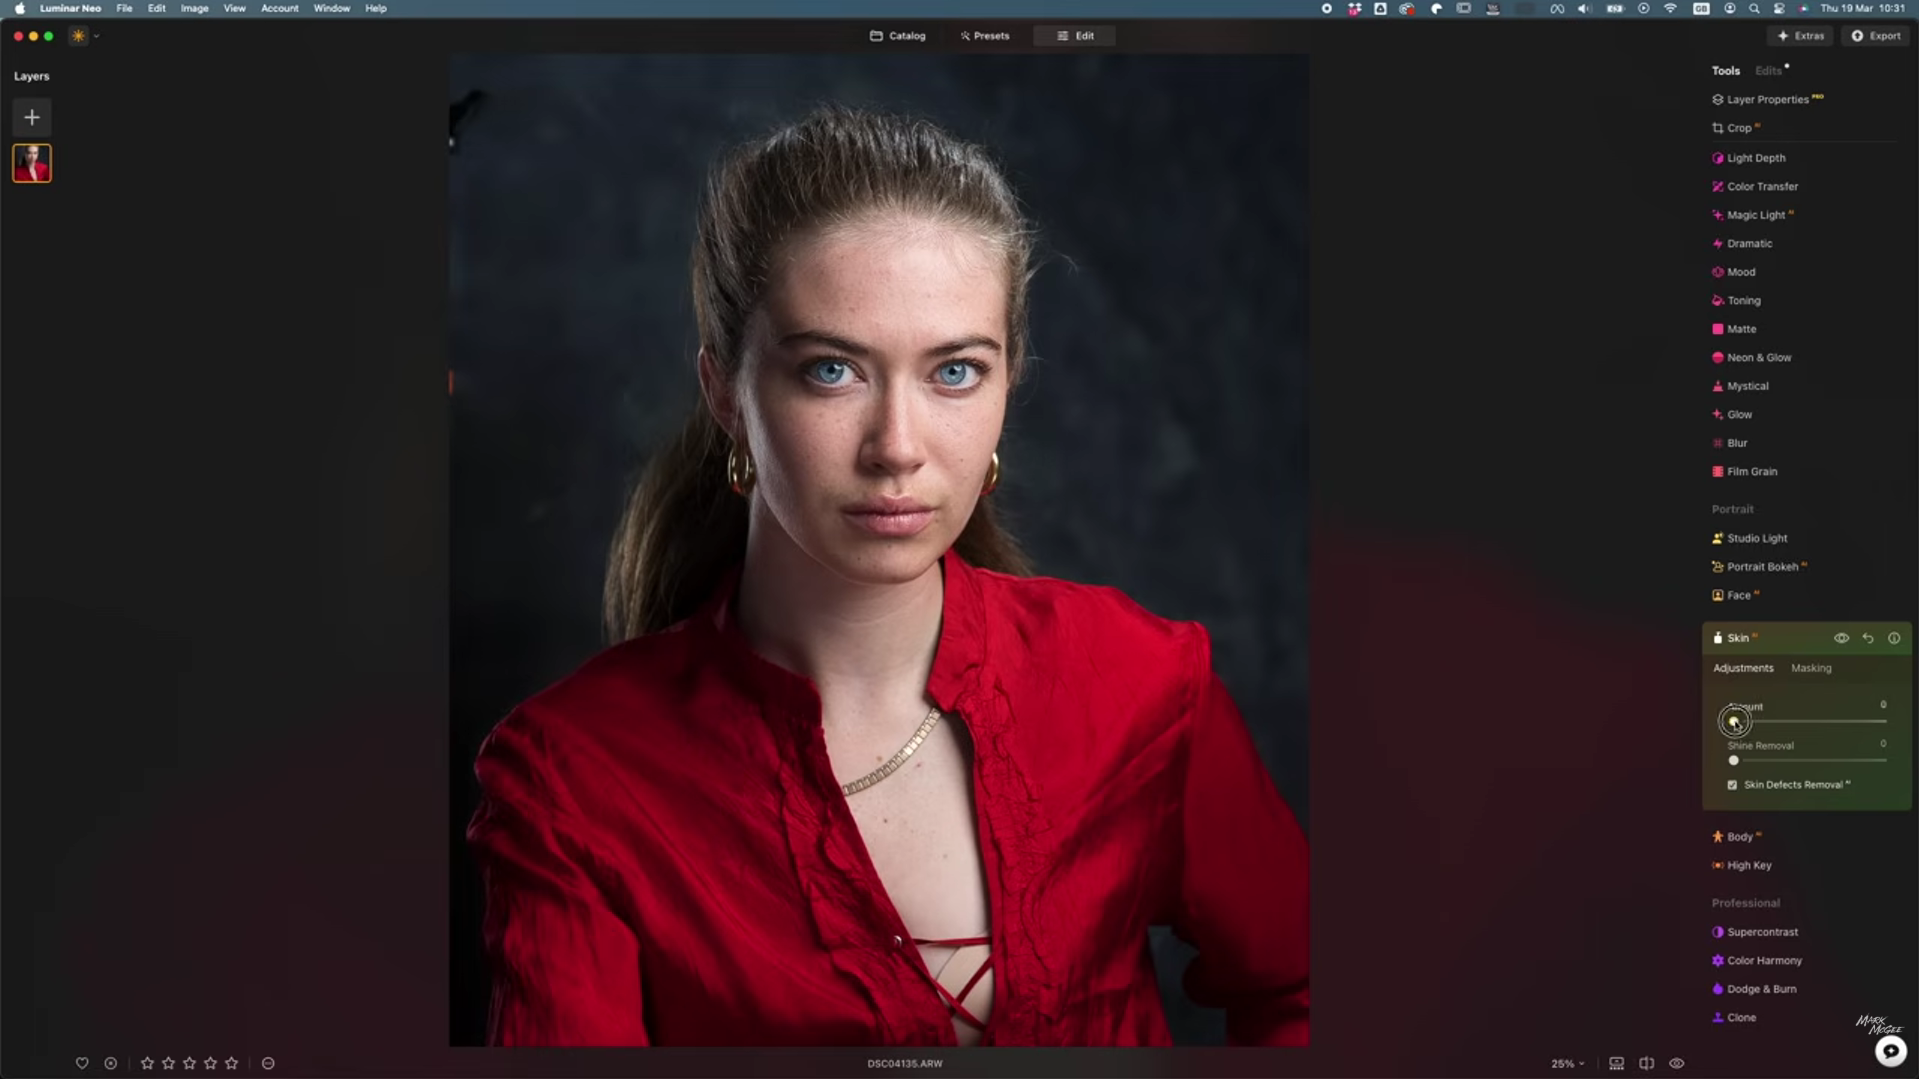The image size is (1919, 1079).
Task: Toggle the quick preview eye icon
Action: click(1677, 1064)
